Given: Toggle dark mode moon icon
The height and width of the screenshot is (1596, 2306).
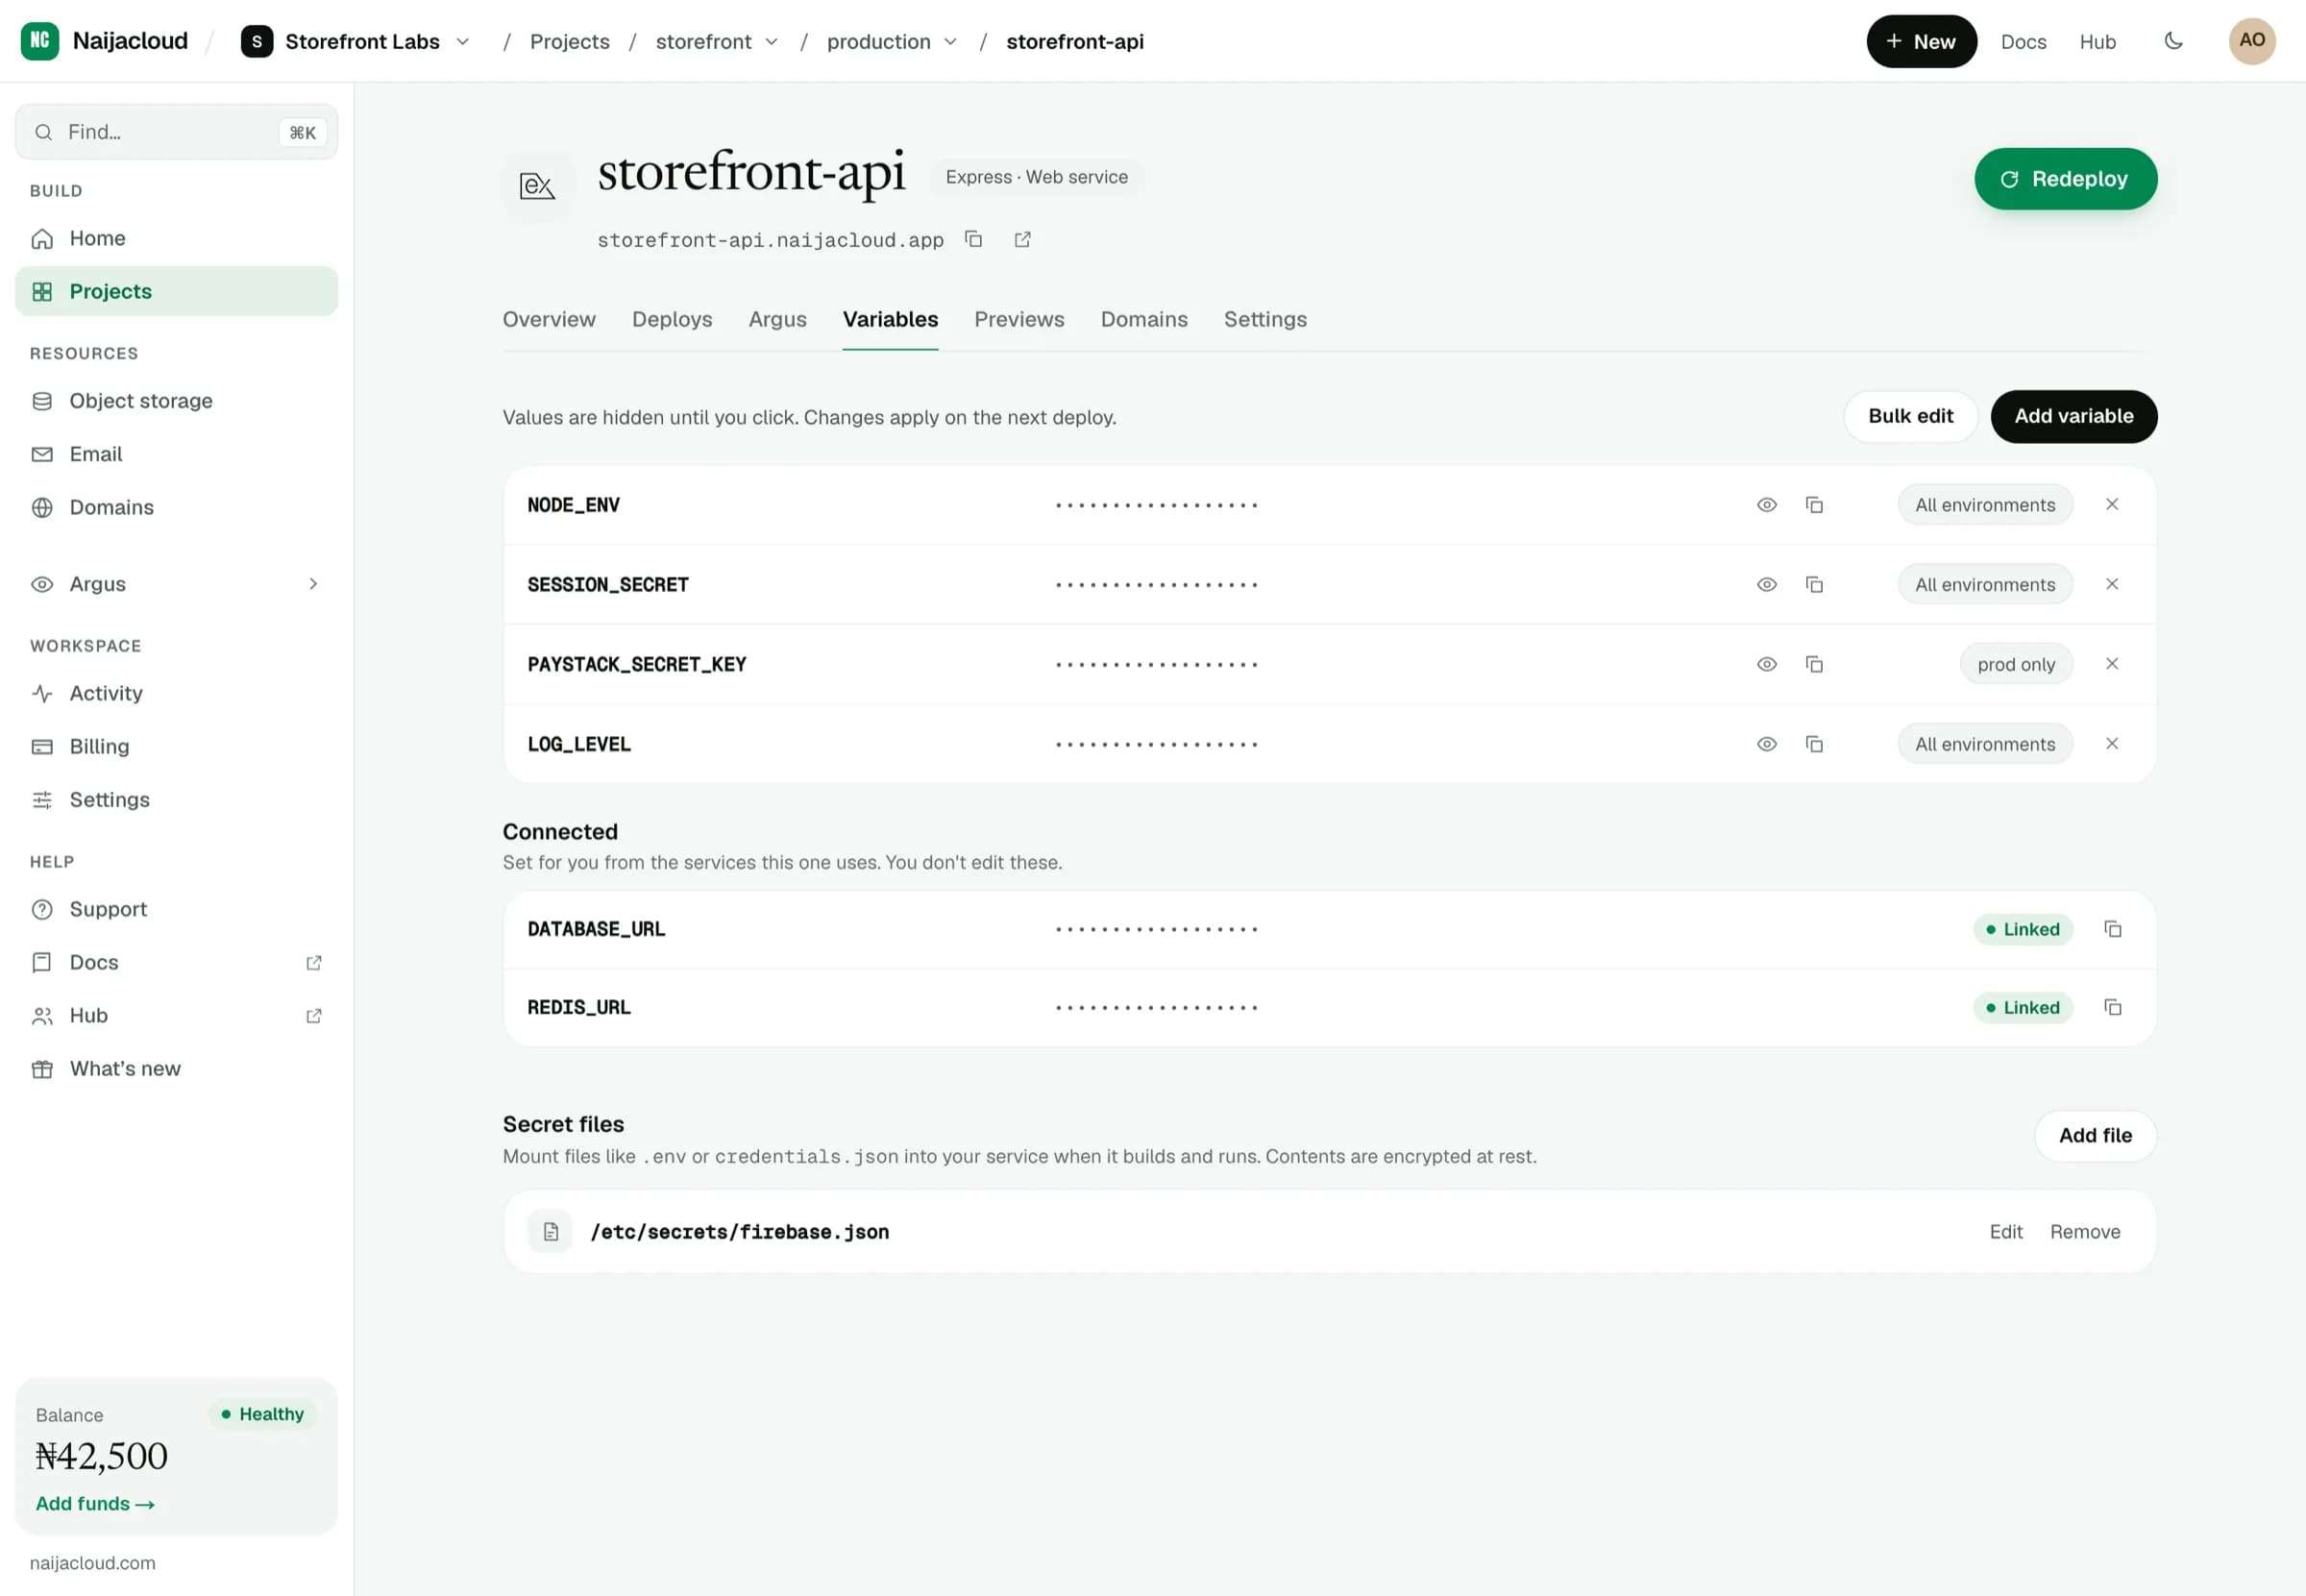Looking at the screenshot, I should coord(2173,41).
